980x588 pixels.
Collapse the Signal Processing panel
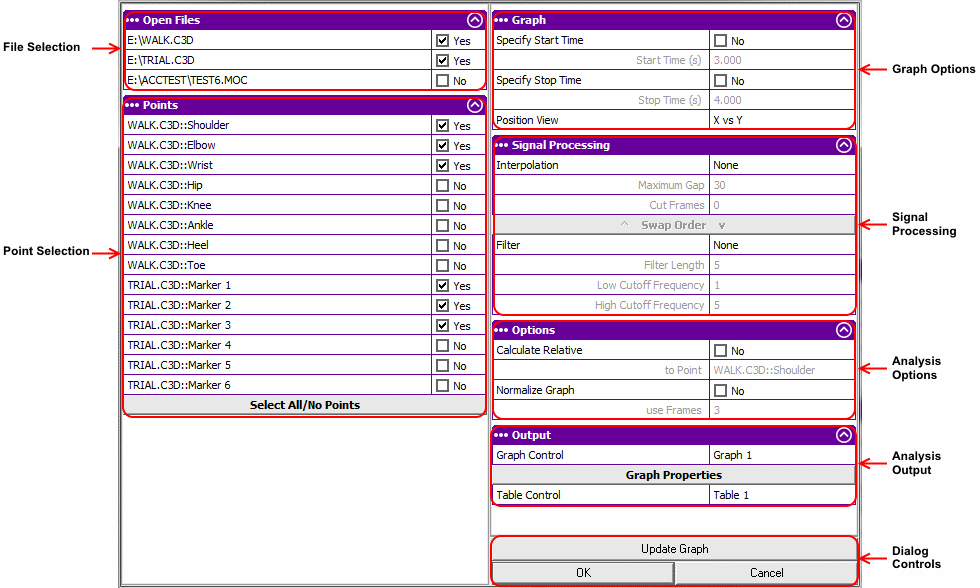843,144
